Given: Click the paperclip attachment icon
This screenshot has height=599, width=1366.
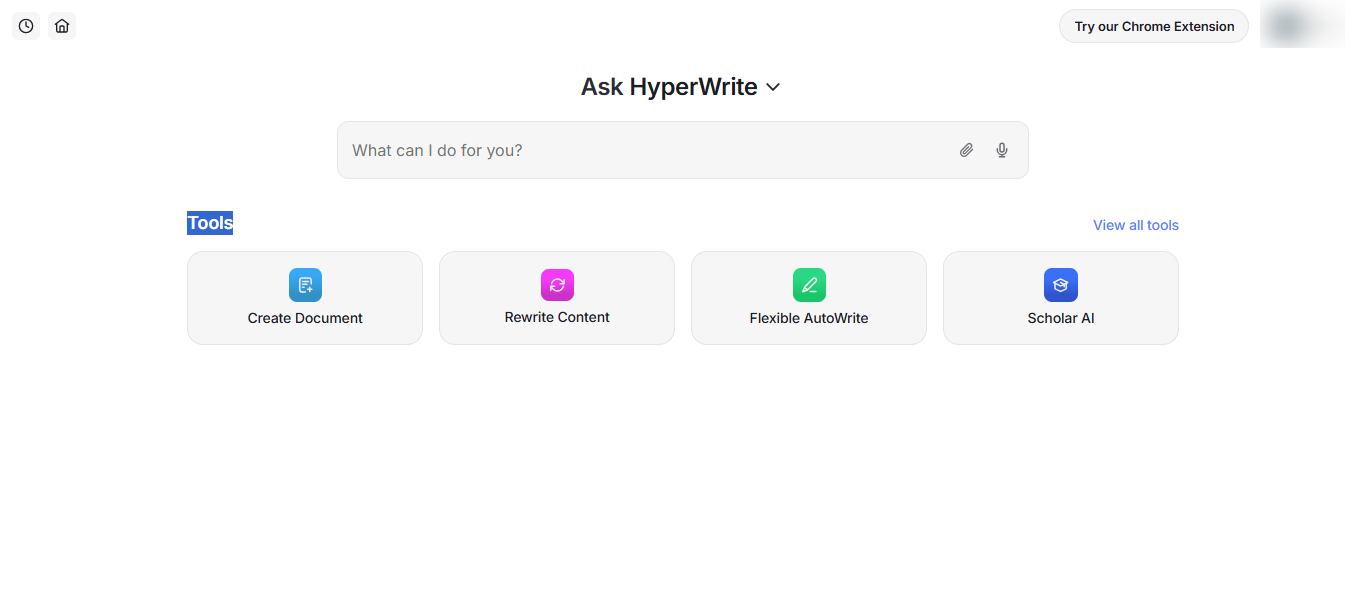Looking at the screenshot, I should [x=966, y=150].
